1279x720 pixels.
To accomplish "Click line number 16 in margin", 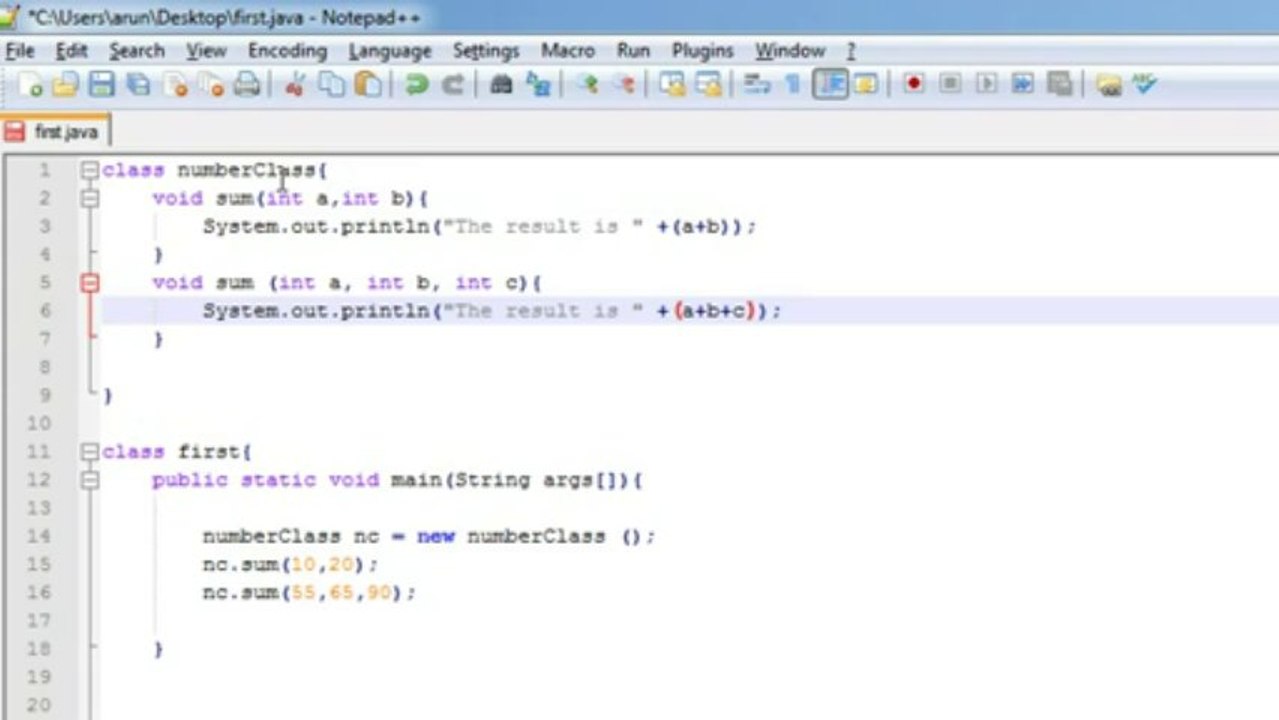I will pyautogui.click(x=39, y=593).
